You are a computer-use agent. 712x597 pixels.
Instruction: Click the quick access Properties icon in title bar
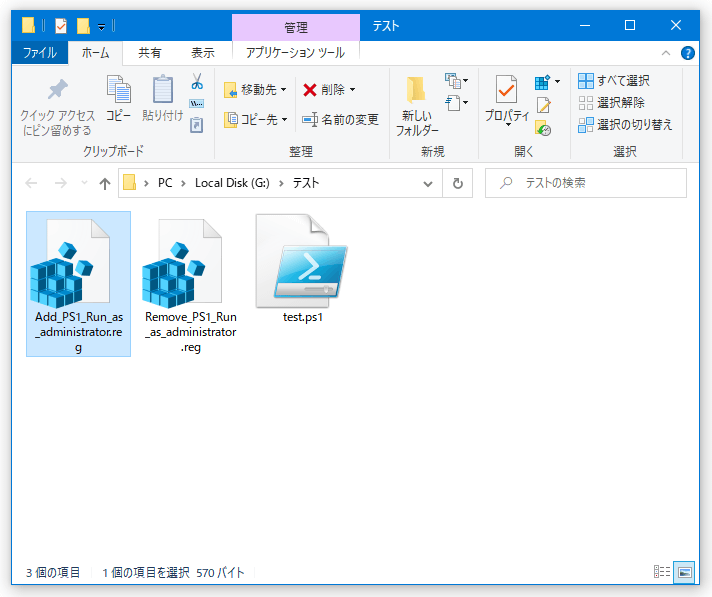pos(61,25)
